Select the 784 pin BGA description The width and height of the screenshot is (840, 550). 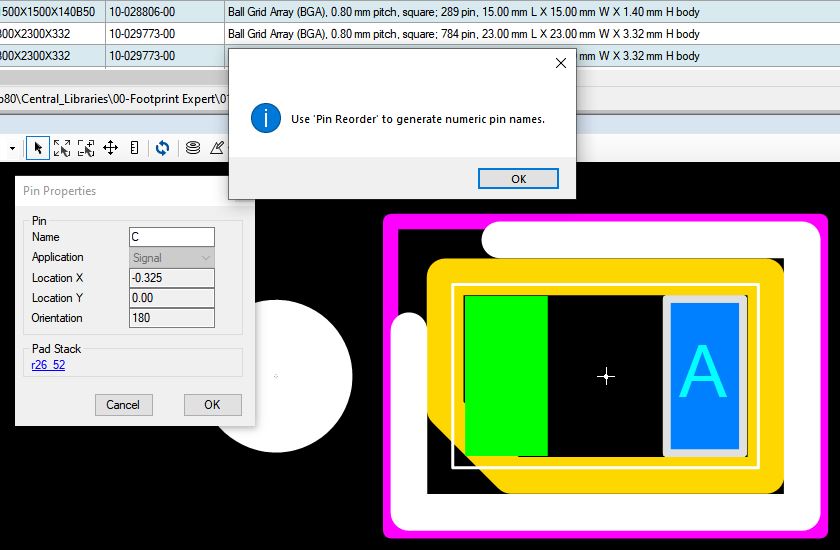pos(463,34)
